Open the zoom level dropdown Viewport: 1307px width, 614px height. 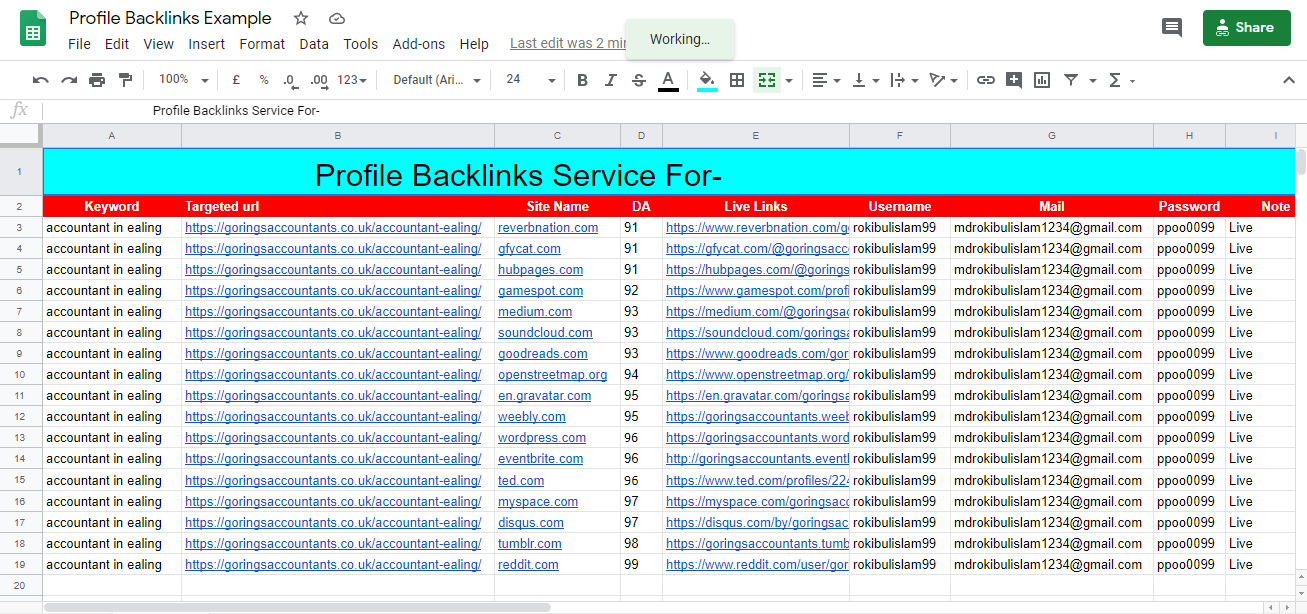click(x=182, y=80)
